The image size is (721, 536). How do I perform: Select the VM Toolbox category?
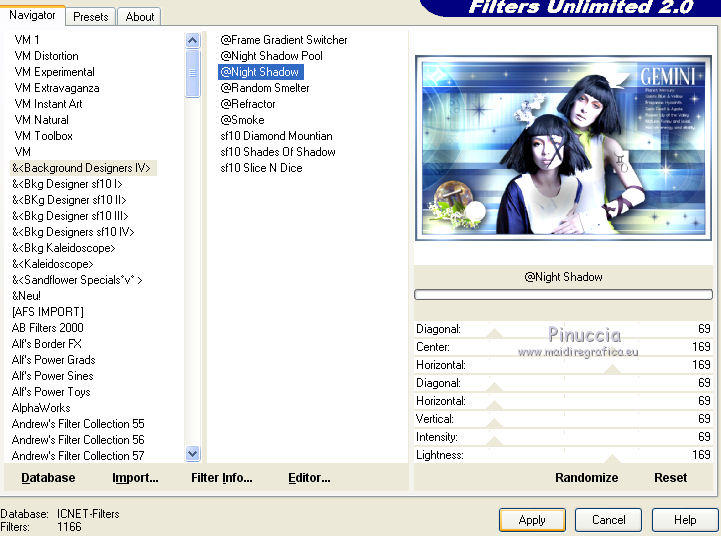tap(43, 136)
